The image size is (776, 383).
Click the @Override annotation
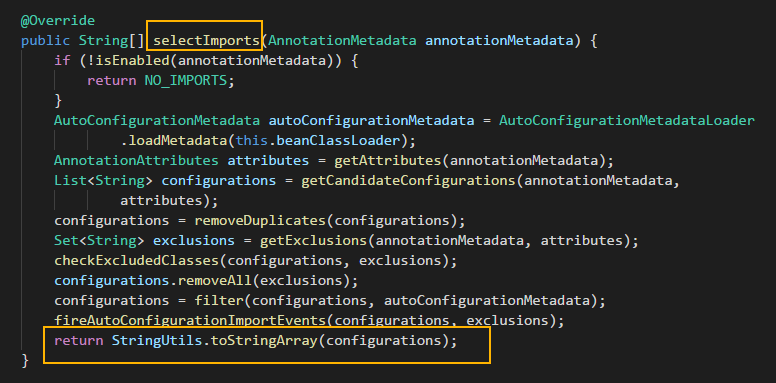point(57,21)
